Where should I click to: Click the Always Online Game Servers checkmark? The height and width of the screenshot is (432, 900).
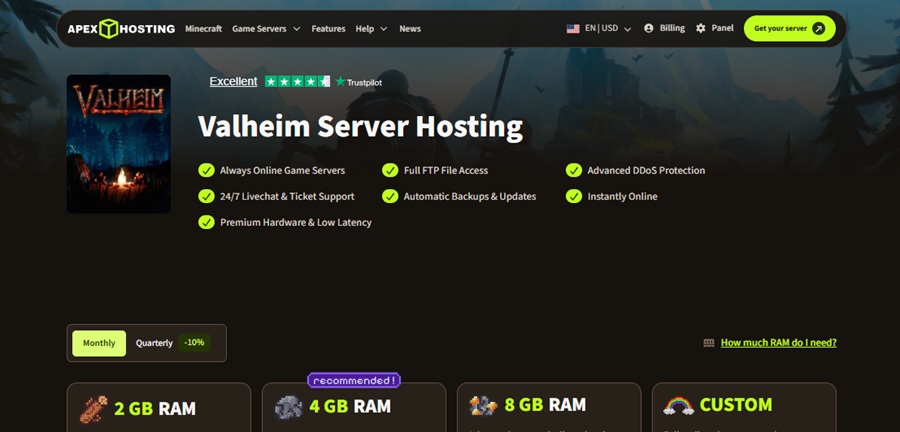click(206, 170)
